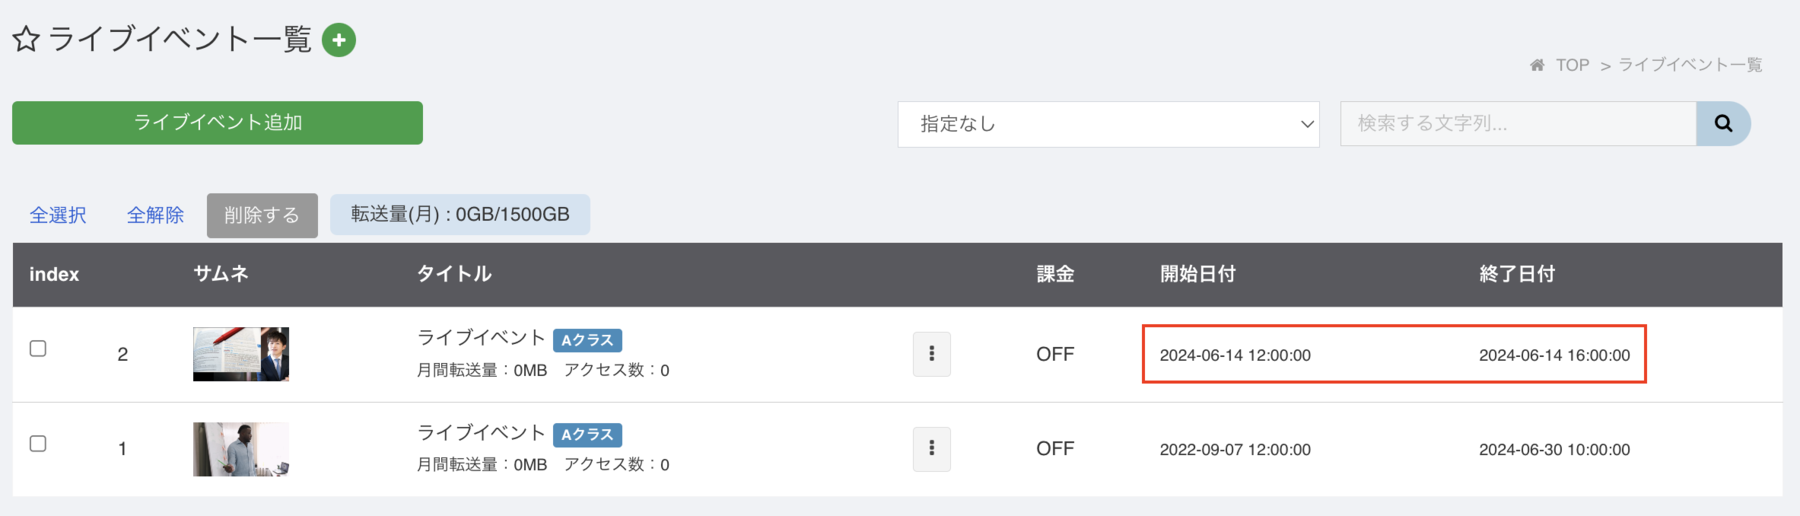Check the checkbox for index 2 row
The width and height of the screenshot is (1800, 516).
(38, 348)
